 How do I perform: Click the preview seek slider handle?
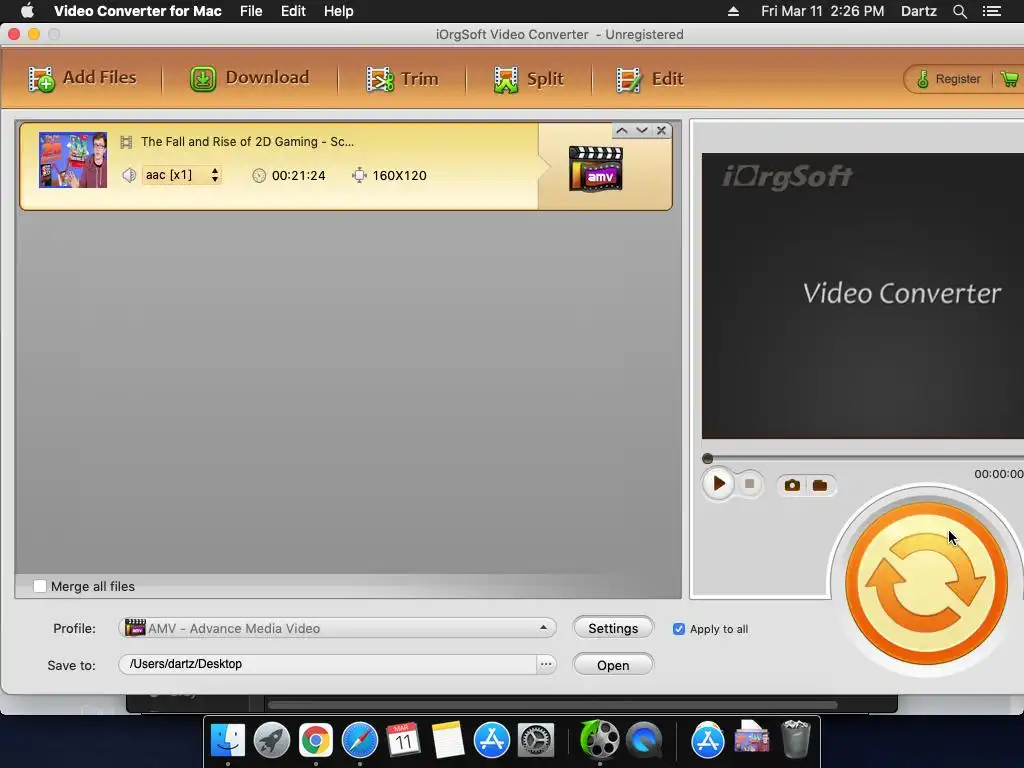tap(707, 458)
